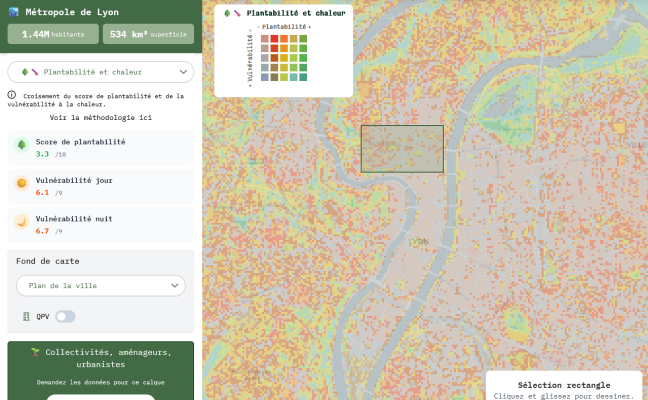Click the tree icon for Score de plantabilité
The height and width of the screenshot is (400, 648).
coord(21,146)
